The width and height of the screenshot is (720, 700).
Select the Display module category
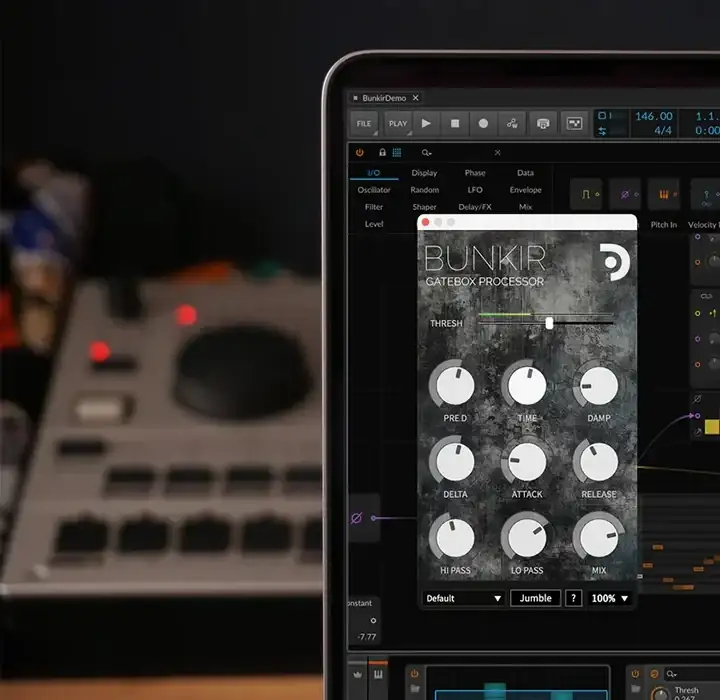pyautogui.click(x=424, y=173)
